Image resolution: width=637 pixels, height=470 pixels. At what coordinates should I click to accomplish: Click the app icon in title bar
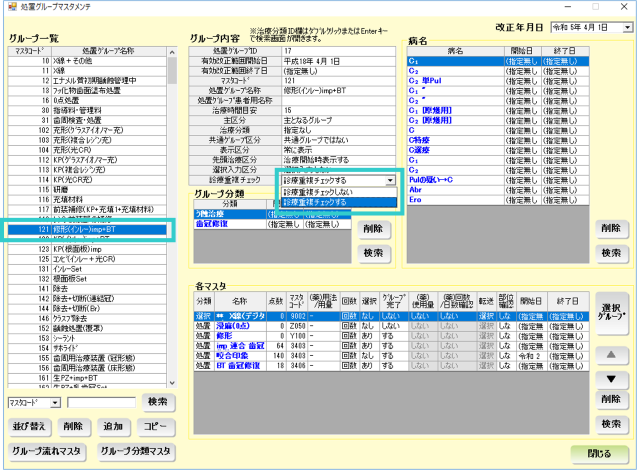pyautogui.click(x=9, y=9)
